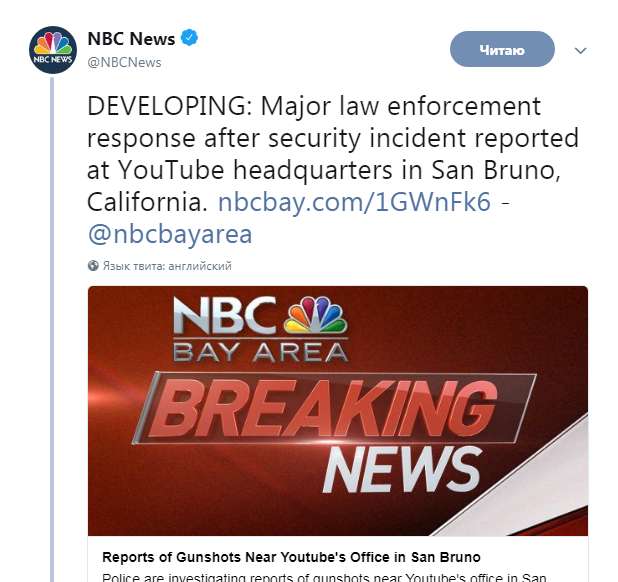Click the @NBCNews handle

[124, 62]
